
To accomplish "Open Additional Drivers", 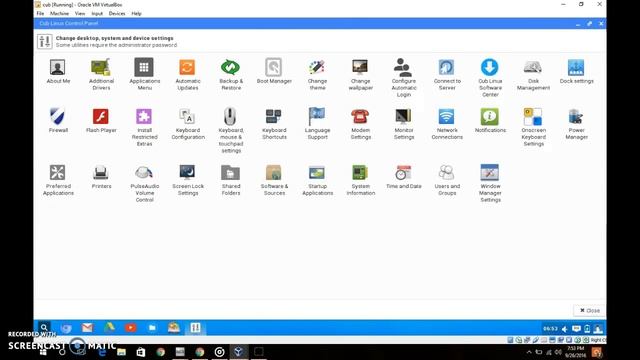I will [x=101, y=74].
